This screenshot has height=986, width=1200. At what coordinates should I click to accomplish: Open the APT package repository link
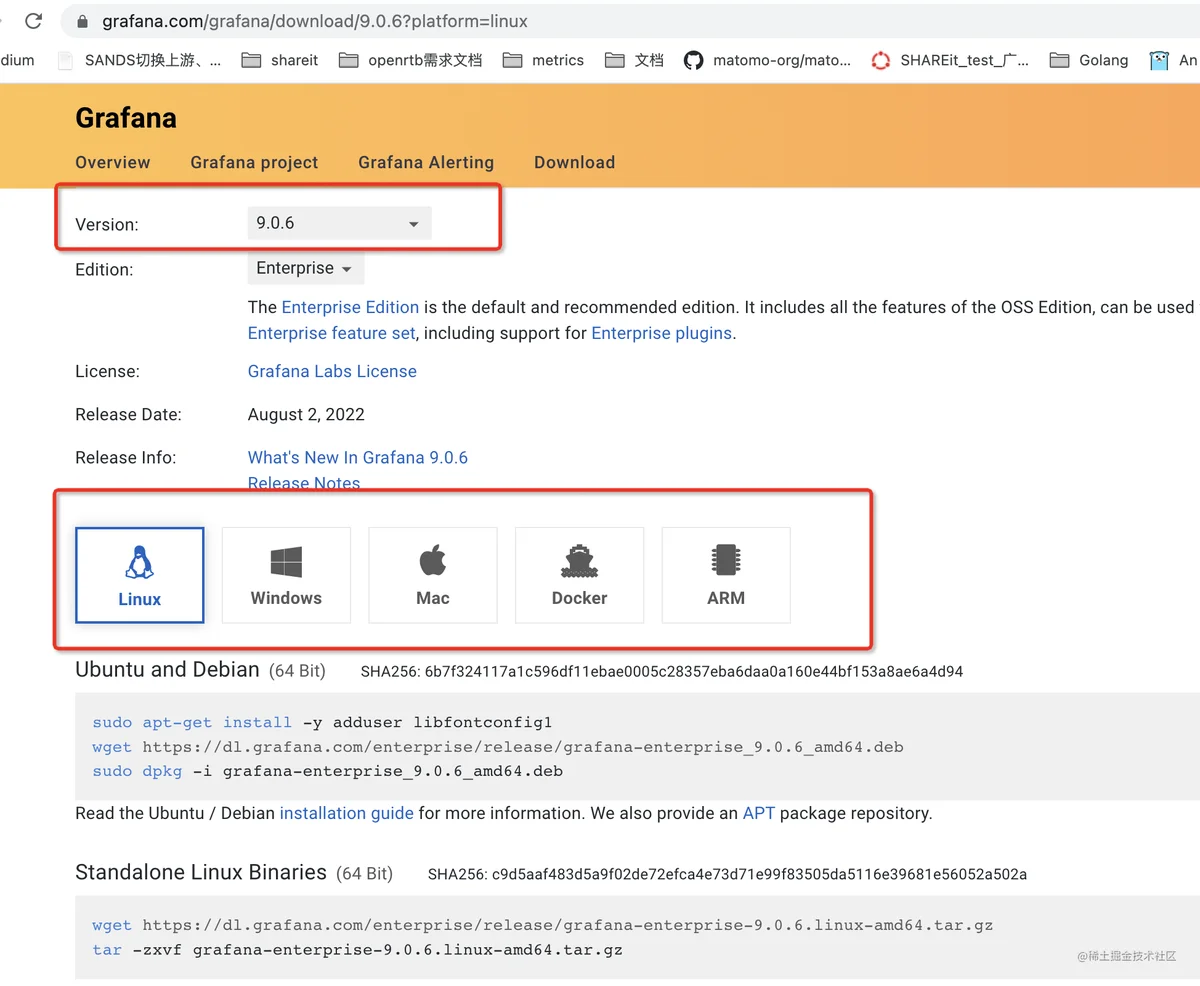click(x=759, y=813)
